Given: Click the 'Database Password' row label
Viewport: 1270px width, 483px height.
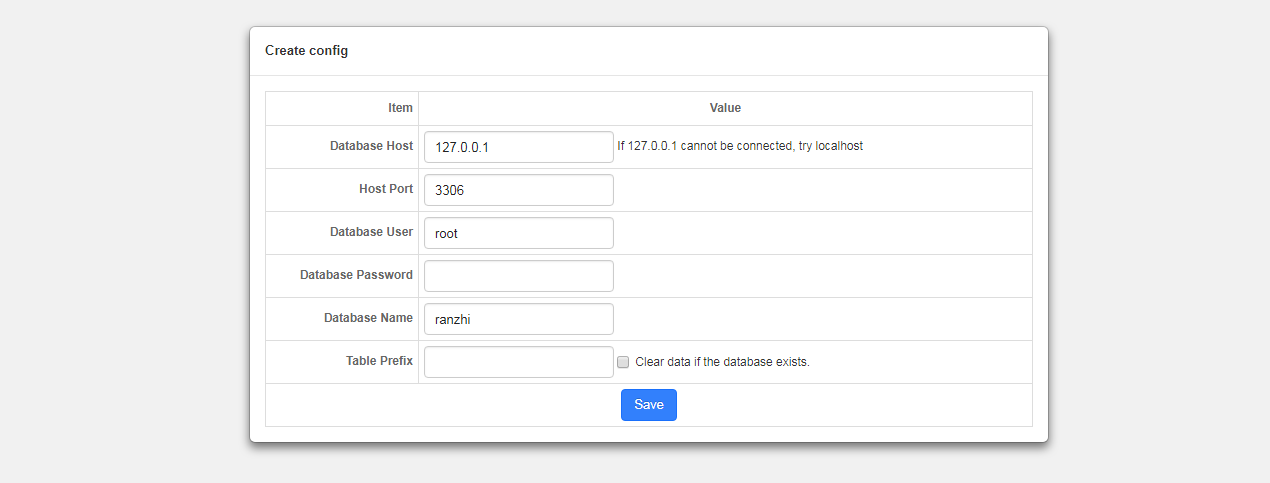Looking at the screenshot, I should click(x=356, y=275).
